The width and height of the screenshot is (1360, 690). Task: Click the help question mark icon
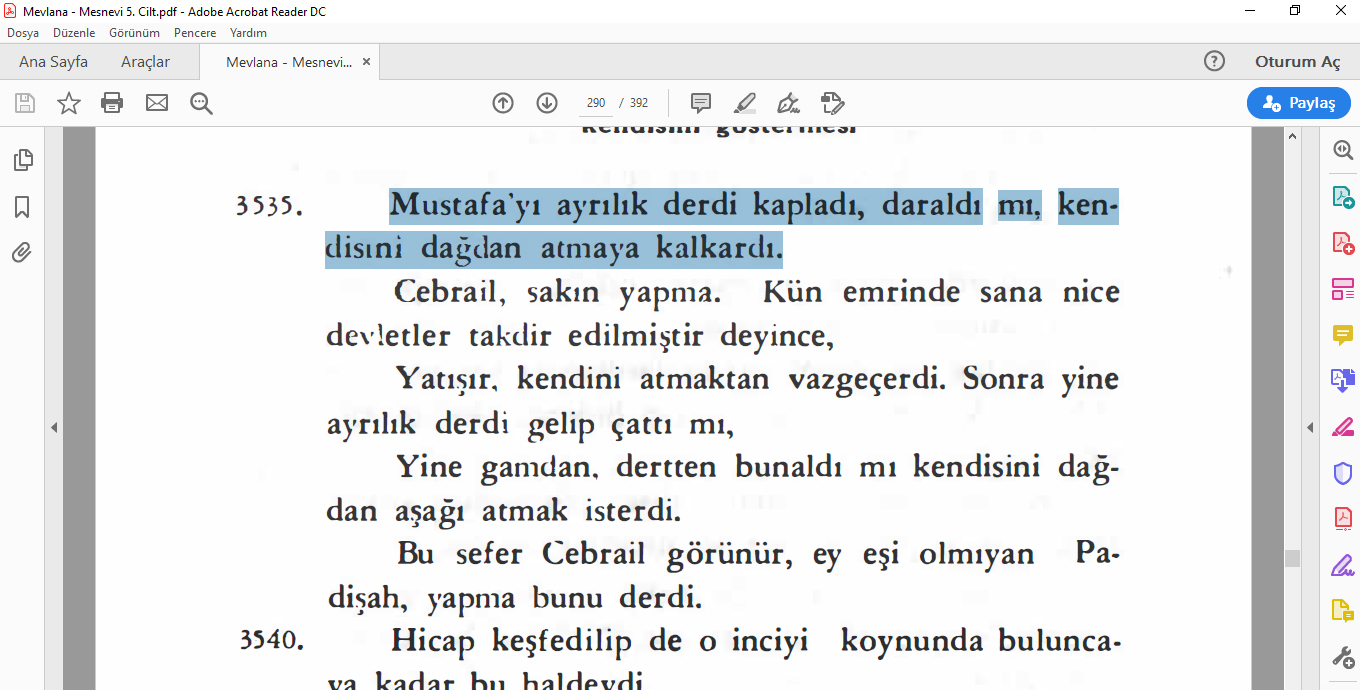click(x=1214, y=62)
